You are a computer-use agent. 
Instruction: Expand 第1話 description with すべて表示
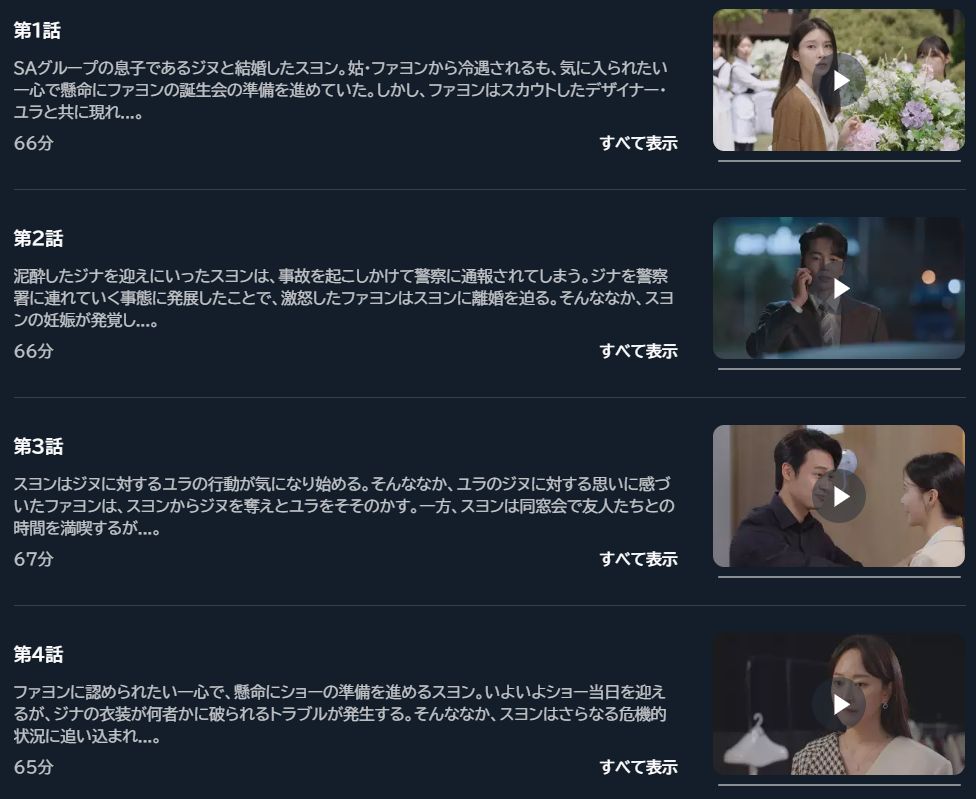point(639,143)
